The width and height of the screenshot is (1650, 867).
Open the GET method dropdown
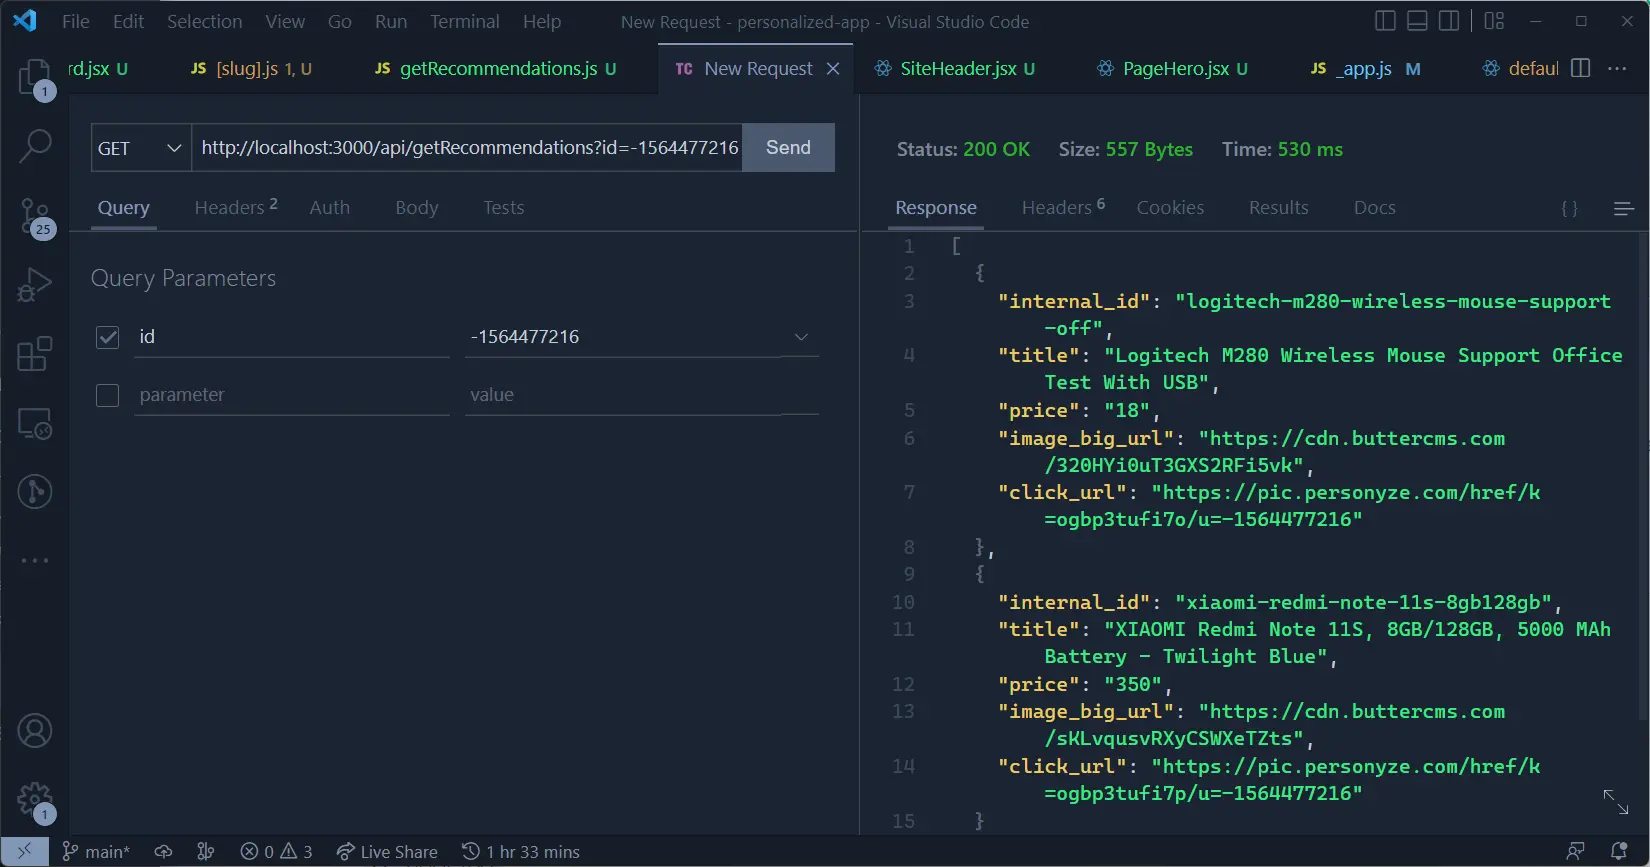(x=141, y=148)
